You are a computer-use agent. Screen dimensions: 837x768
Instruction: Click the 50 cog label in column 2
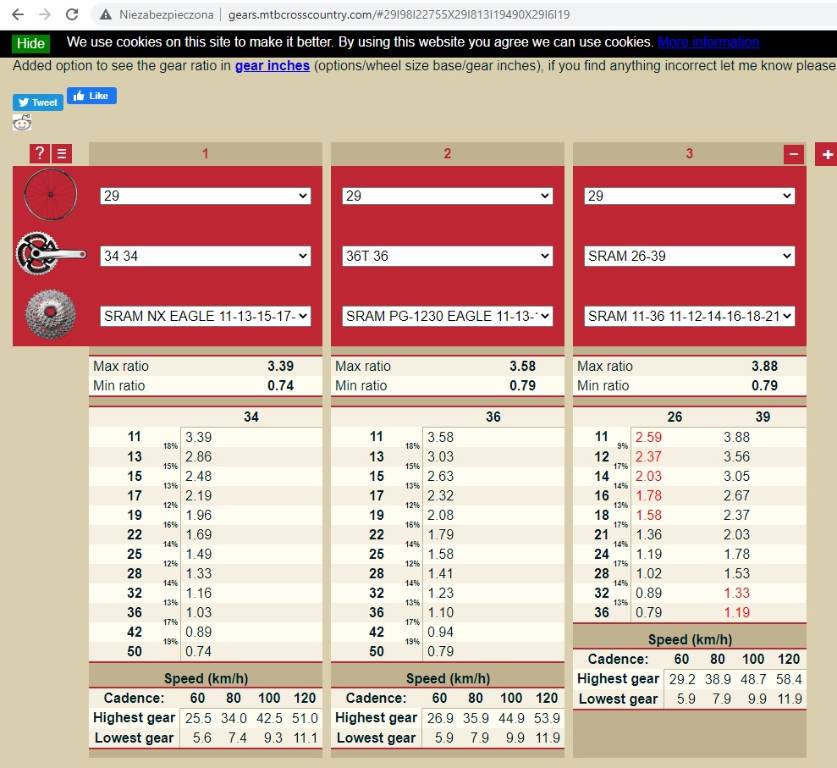coord(376,651)
